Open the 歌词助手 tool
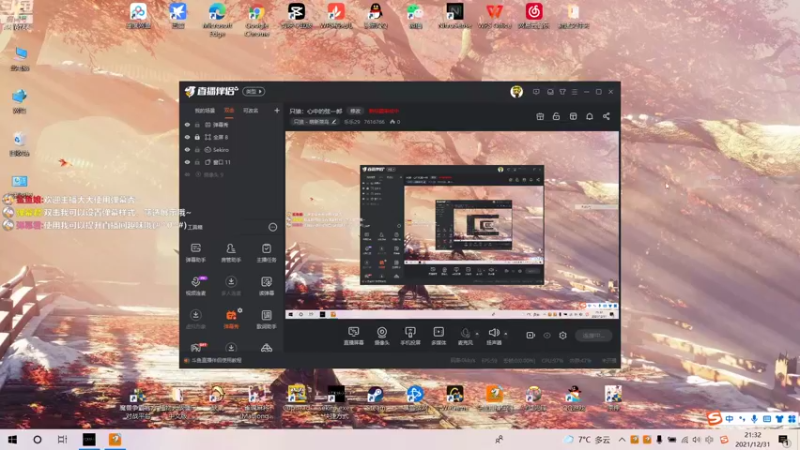 [x=266, y=319]
